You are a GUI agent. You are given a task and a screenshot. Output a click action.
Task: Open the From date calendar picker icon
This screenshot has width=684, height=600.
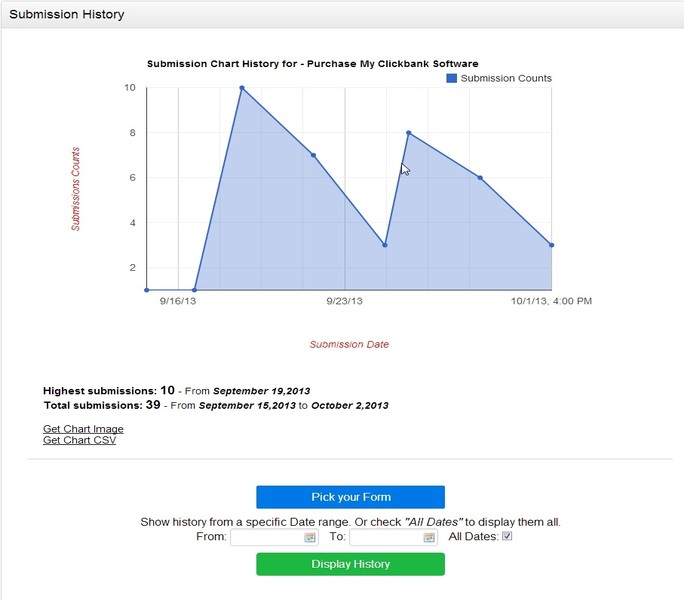tap(310, 538)
